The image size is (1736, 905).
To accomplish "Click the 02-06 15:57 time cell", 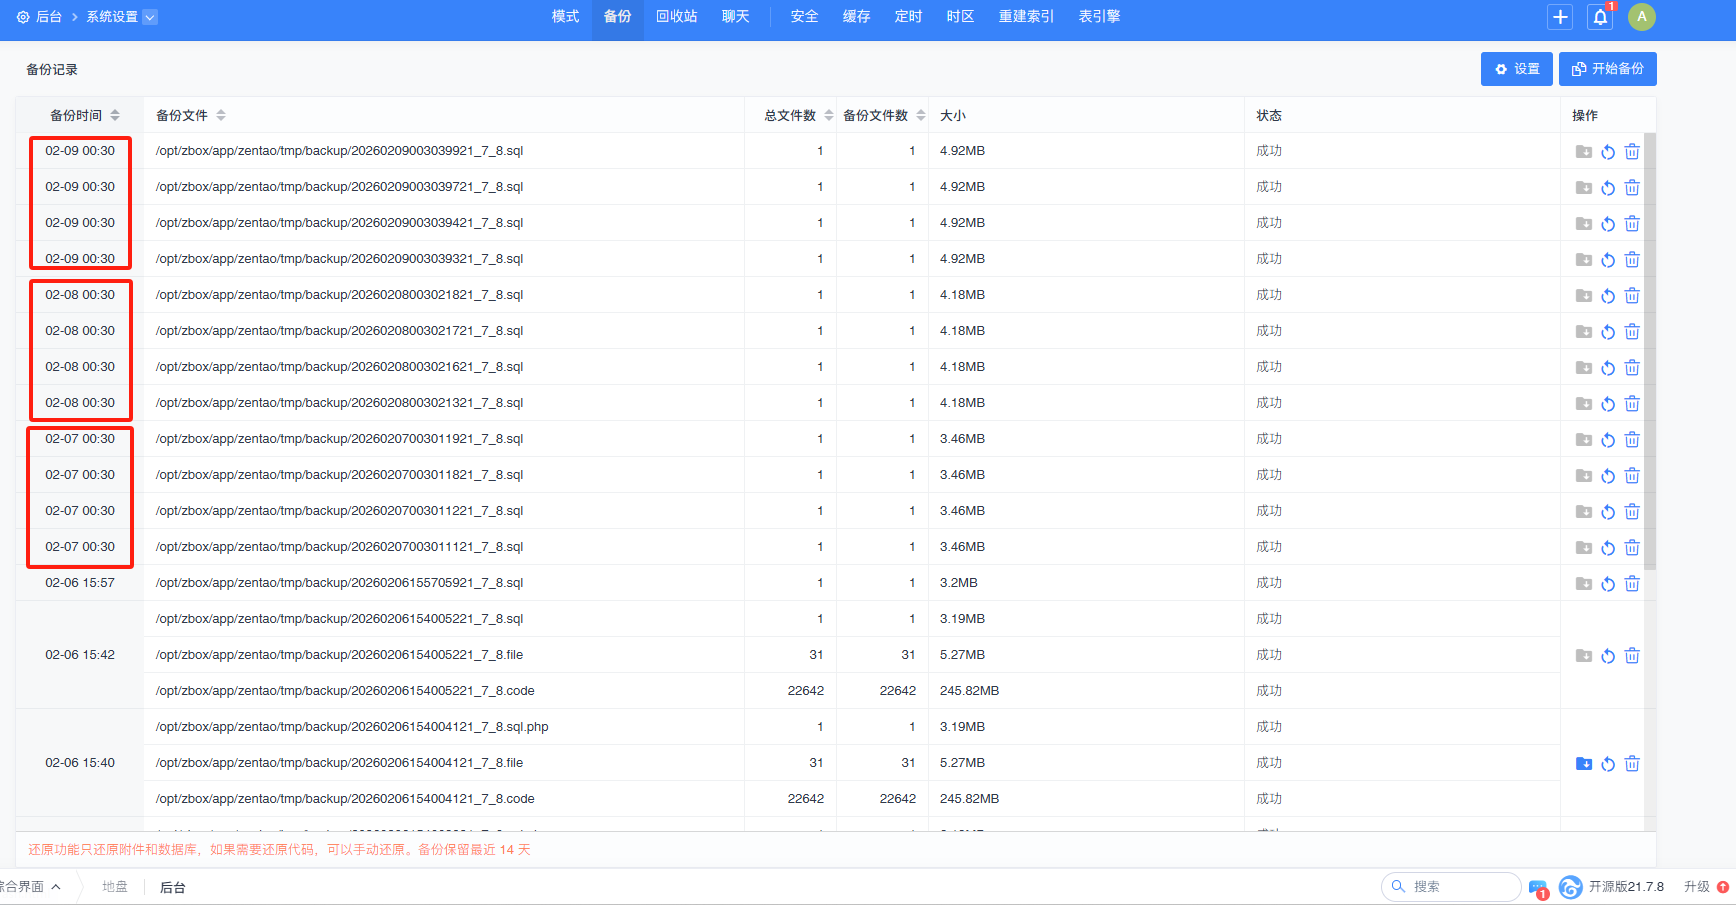I will pos(80,583).
